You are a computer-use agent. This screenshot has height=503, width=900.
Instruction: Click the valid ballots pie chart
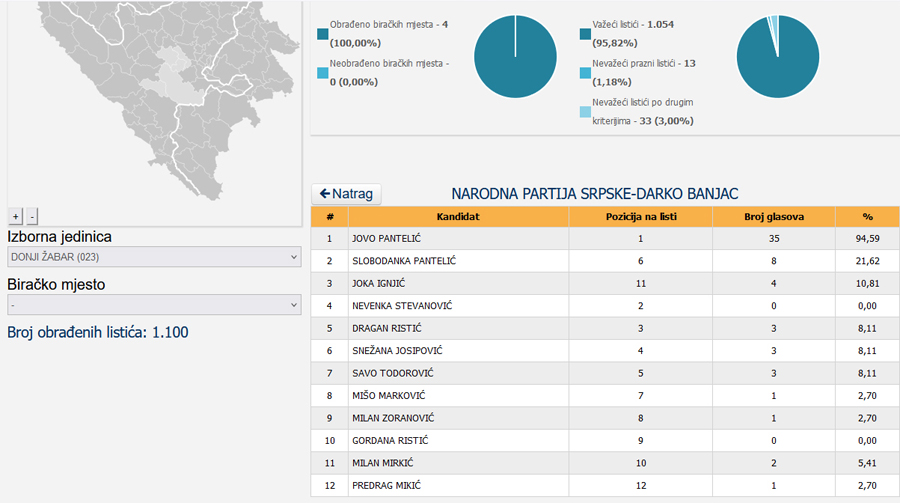tap(778, 56)
